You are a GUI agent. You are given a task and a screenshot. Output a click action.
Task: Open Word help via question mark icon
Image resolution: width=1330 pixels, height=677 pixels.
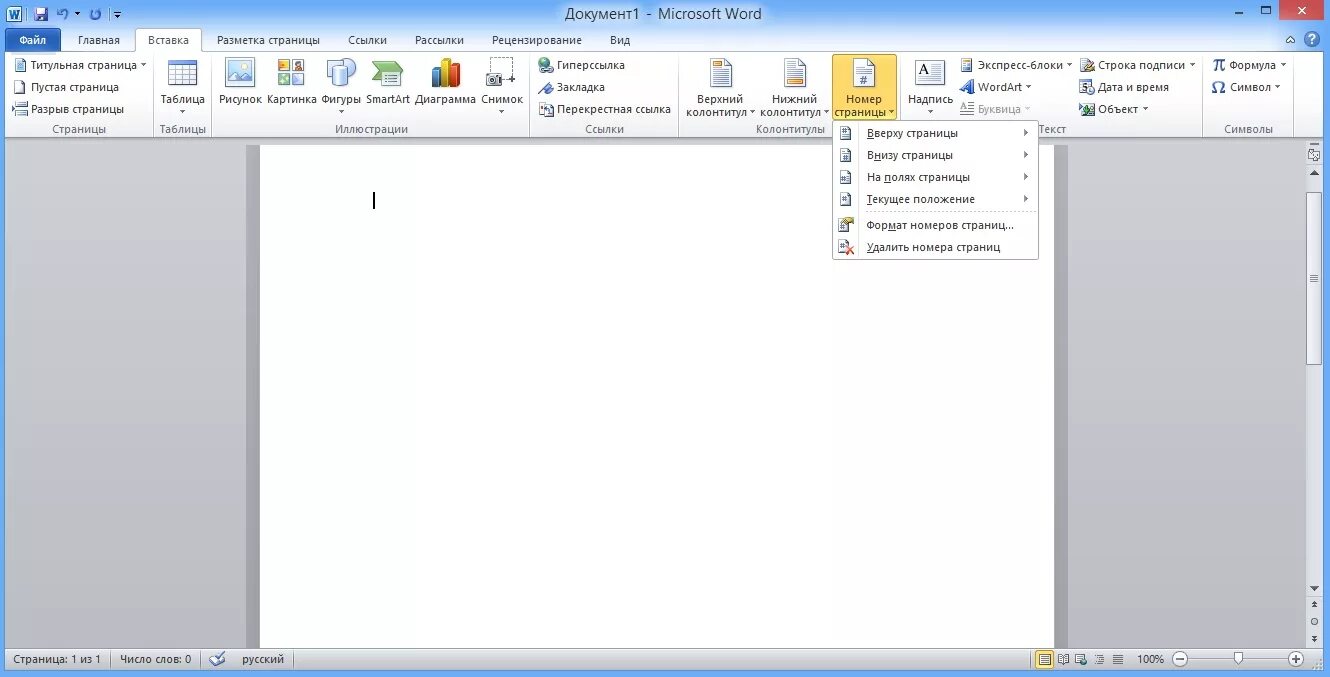pyautogui.click(x=1313, y=40)
